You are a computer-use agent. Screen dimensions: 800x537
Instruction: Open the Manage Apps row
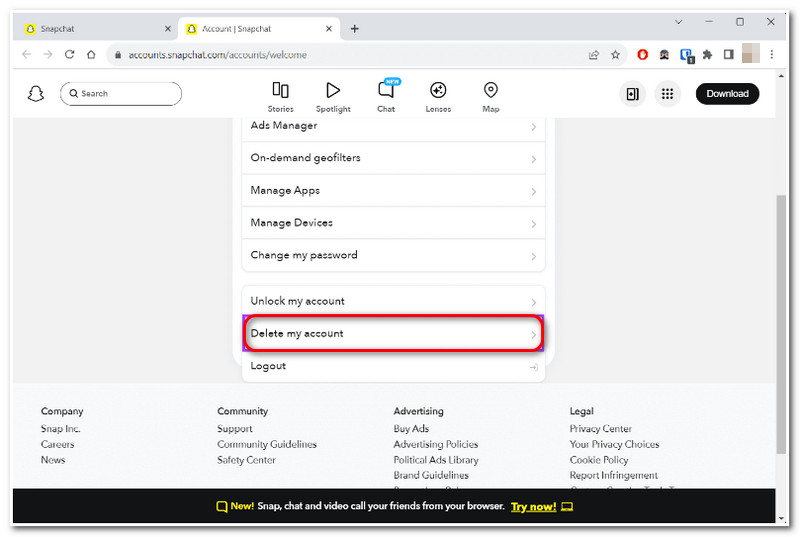pos(393,191)
